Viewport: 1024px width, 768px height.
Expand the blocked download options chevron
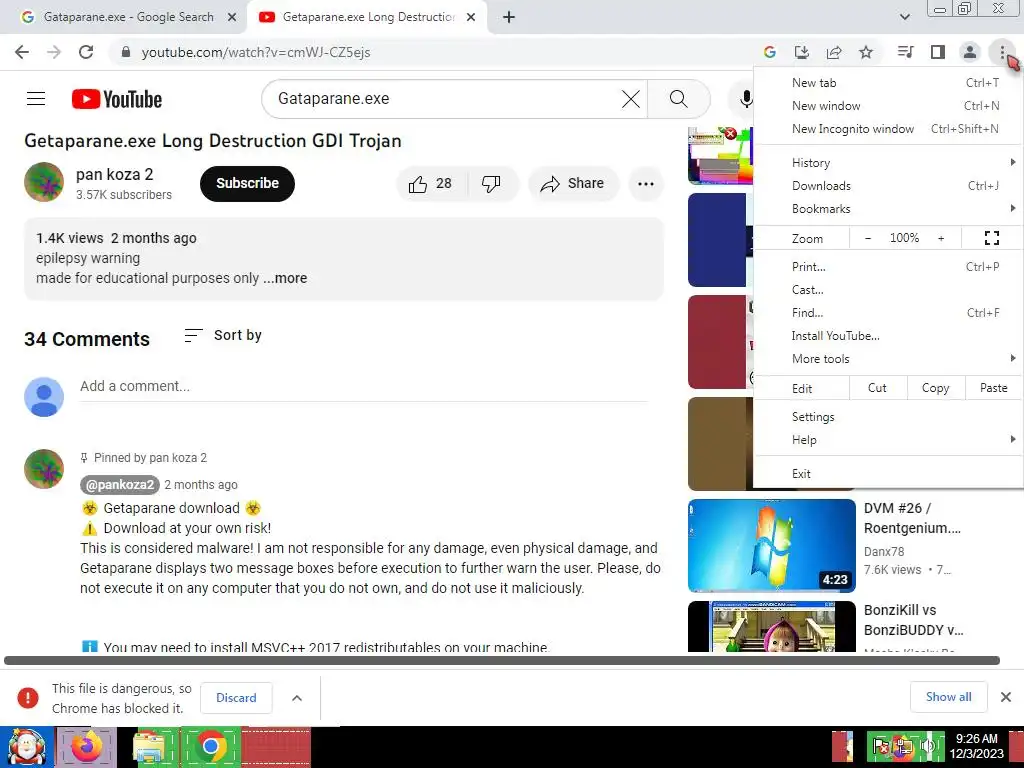296,698
